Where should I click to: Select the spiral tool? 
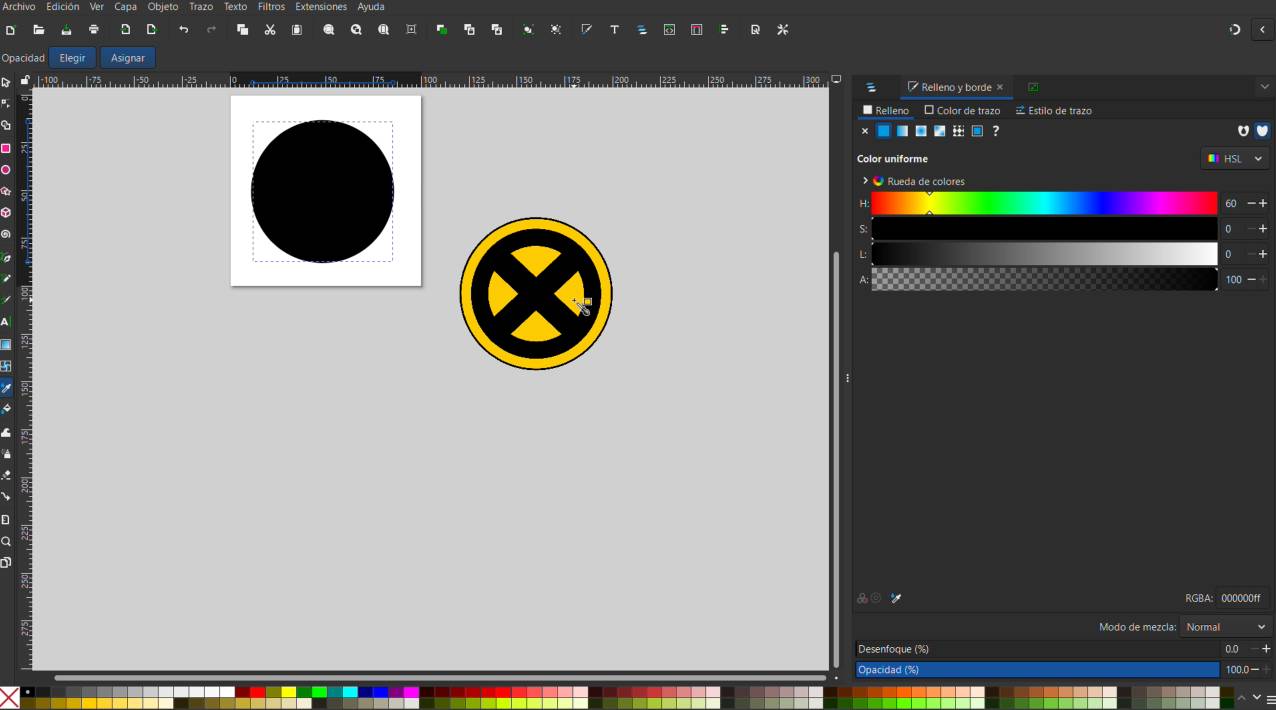click(x=6, y=235)
